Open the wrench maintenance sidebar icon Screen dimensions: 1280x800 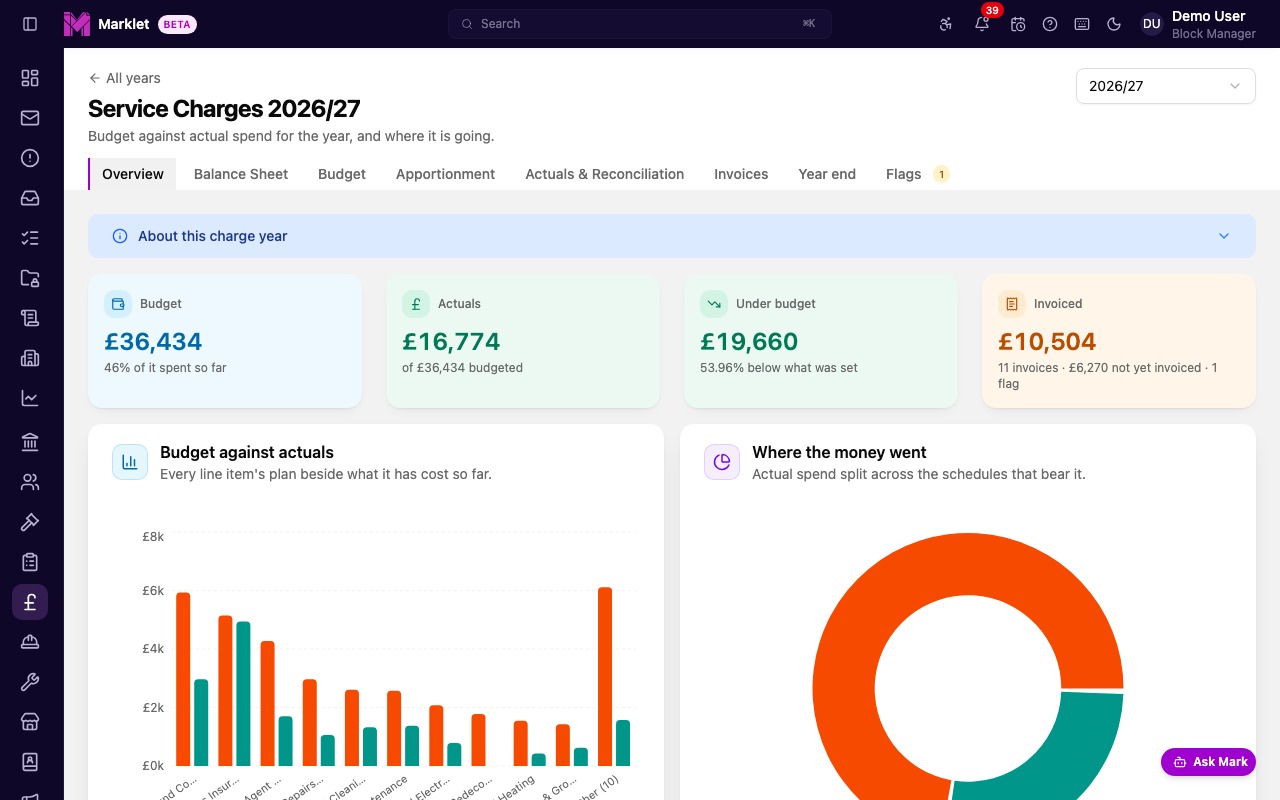(30, 682)
